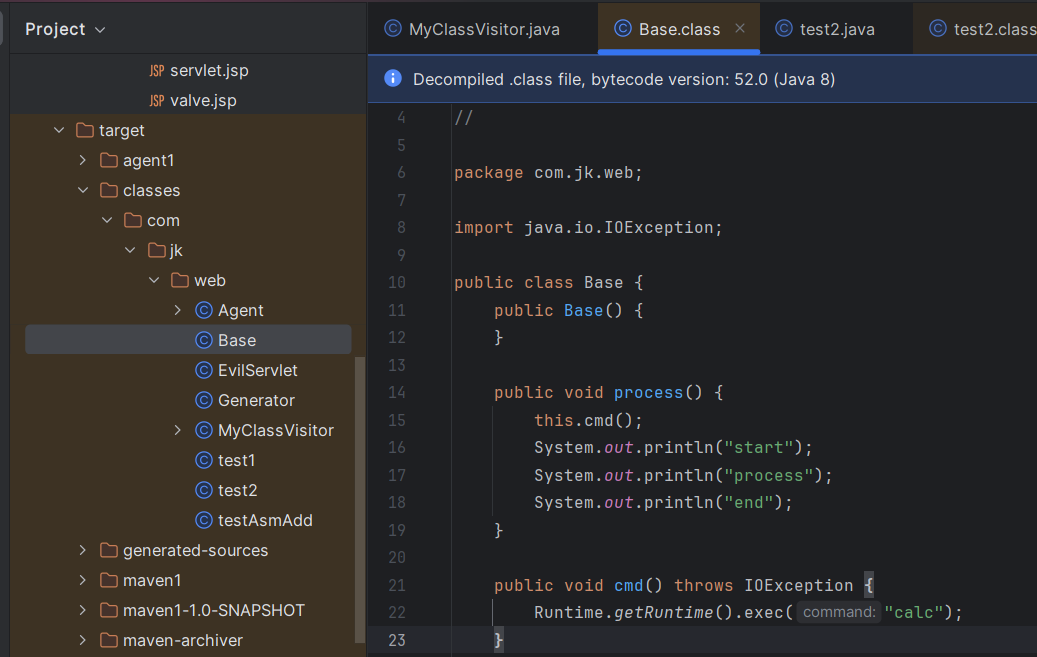Image resolution: width=1037 pixels, height=657 pixels.
Task: Open valve.jsp in the project tree
Action: (x=203, y=101)
